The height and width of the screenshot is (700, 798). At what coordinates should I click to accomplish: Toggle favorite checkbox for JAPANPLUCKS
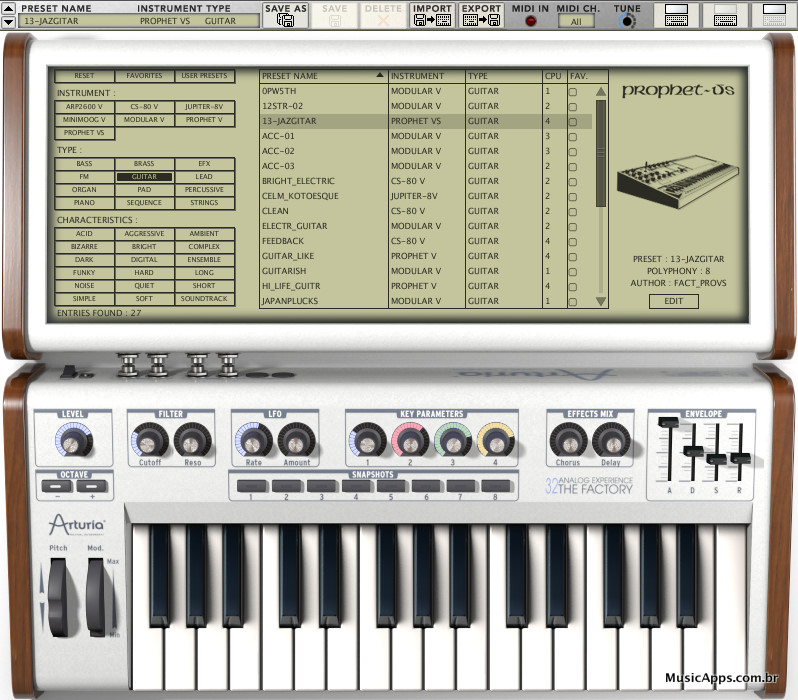[573, 302]
